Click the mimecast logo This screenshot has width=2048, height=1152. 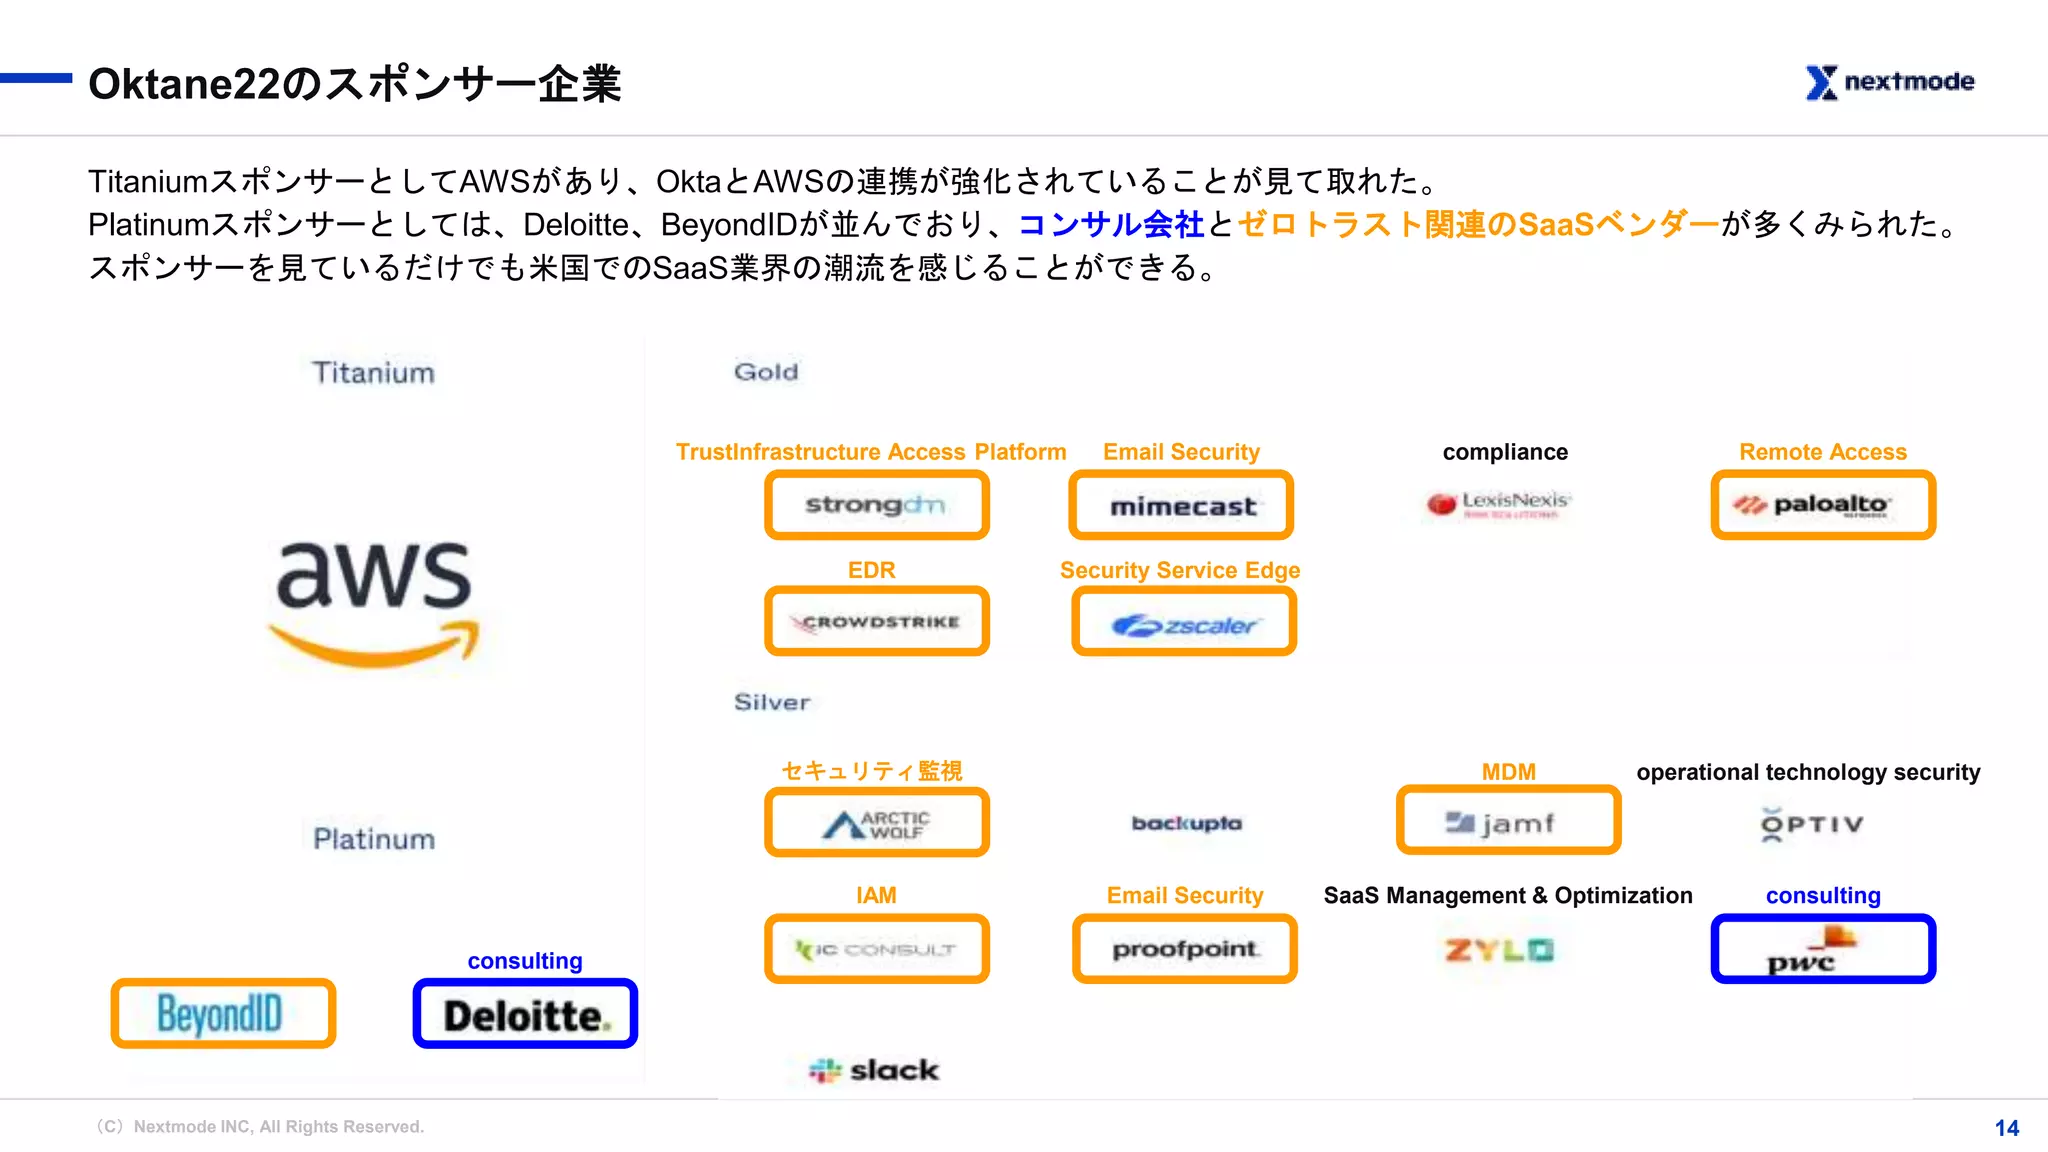[x=1182, y=505]
